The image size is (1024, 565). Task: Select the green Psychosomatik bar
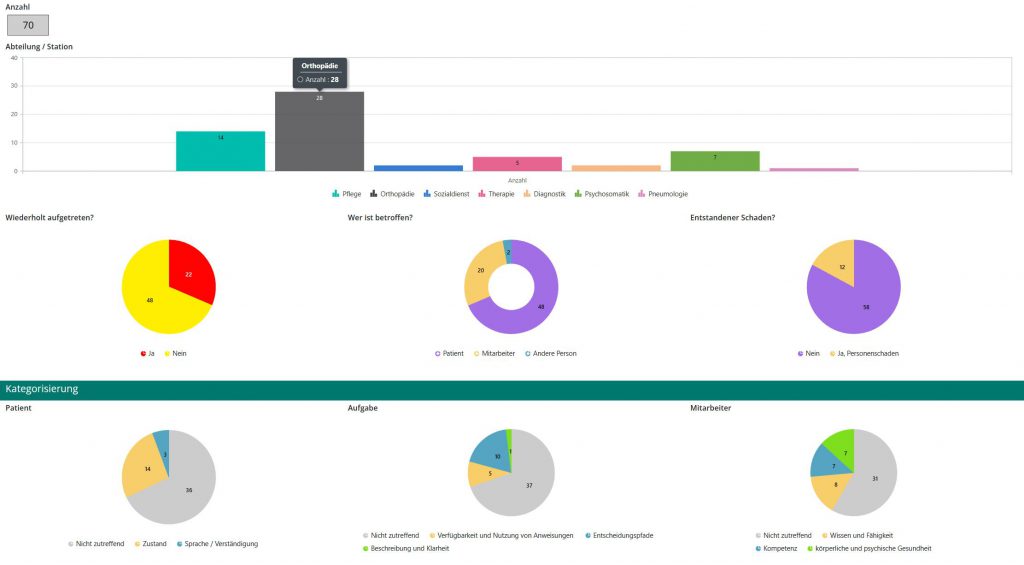(714, 161)
